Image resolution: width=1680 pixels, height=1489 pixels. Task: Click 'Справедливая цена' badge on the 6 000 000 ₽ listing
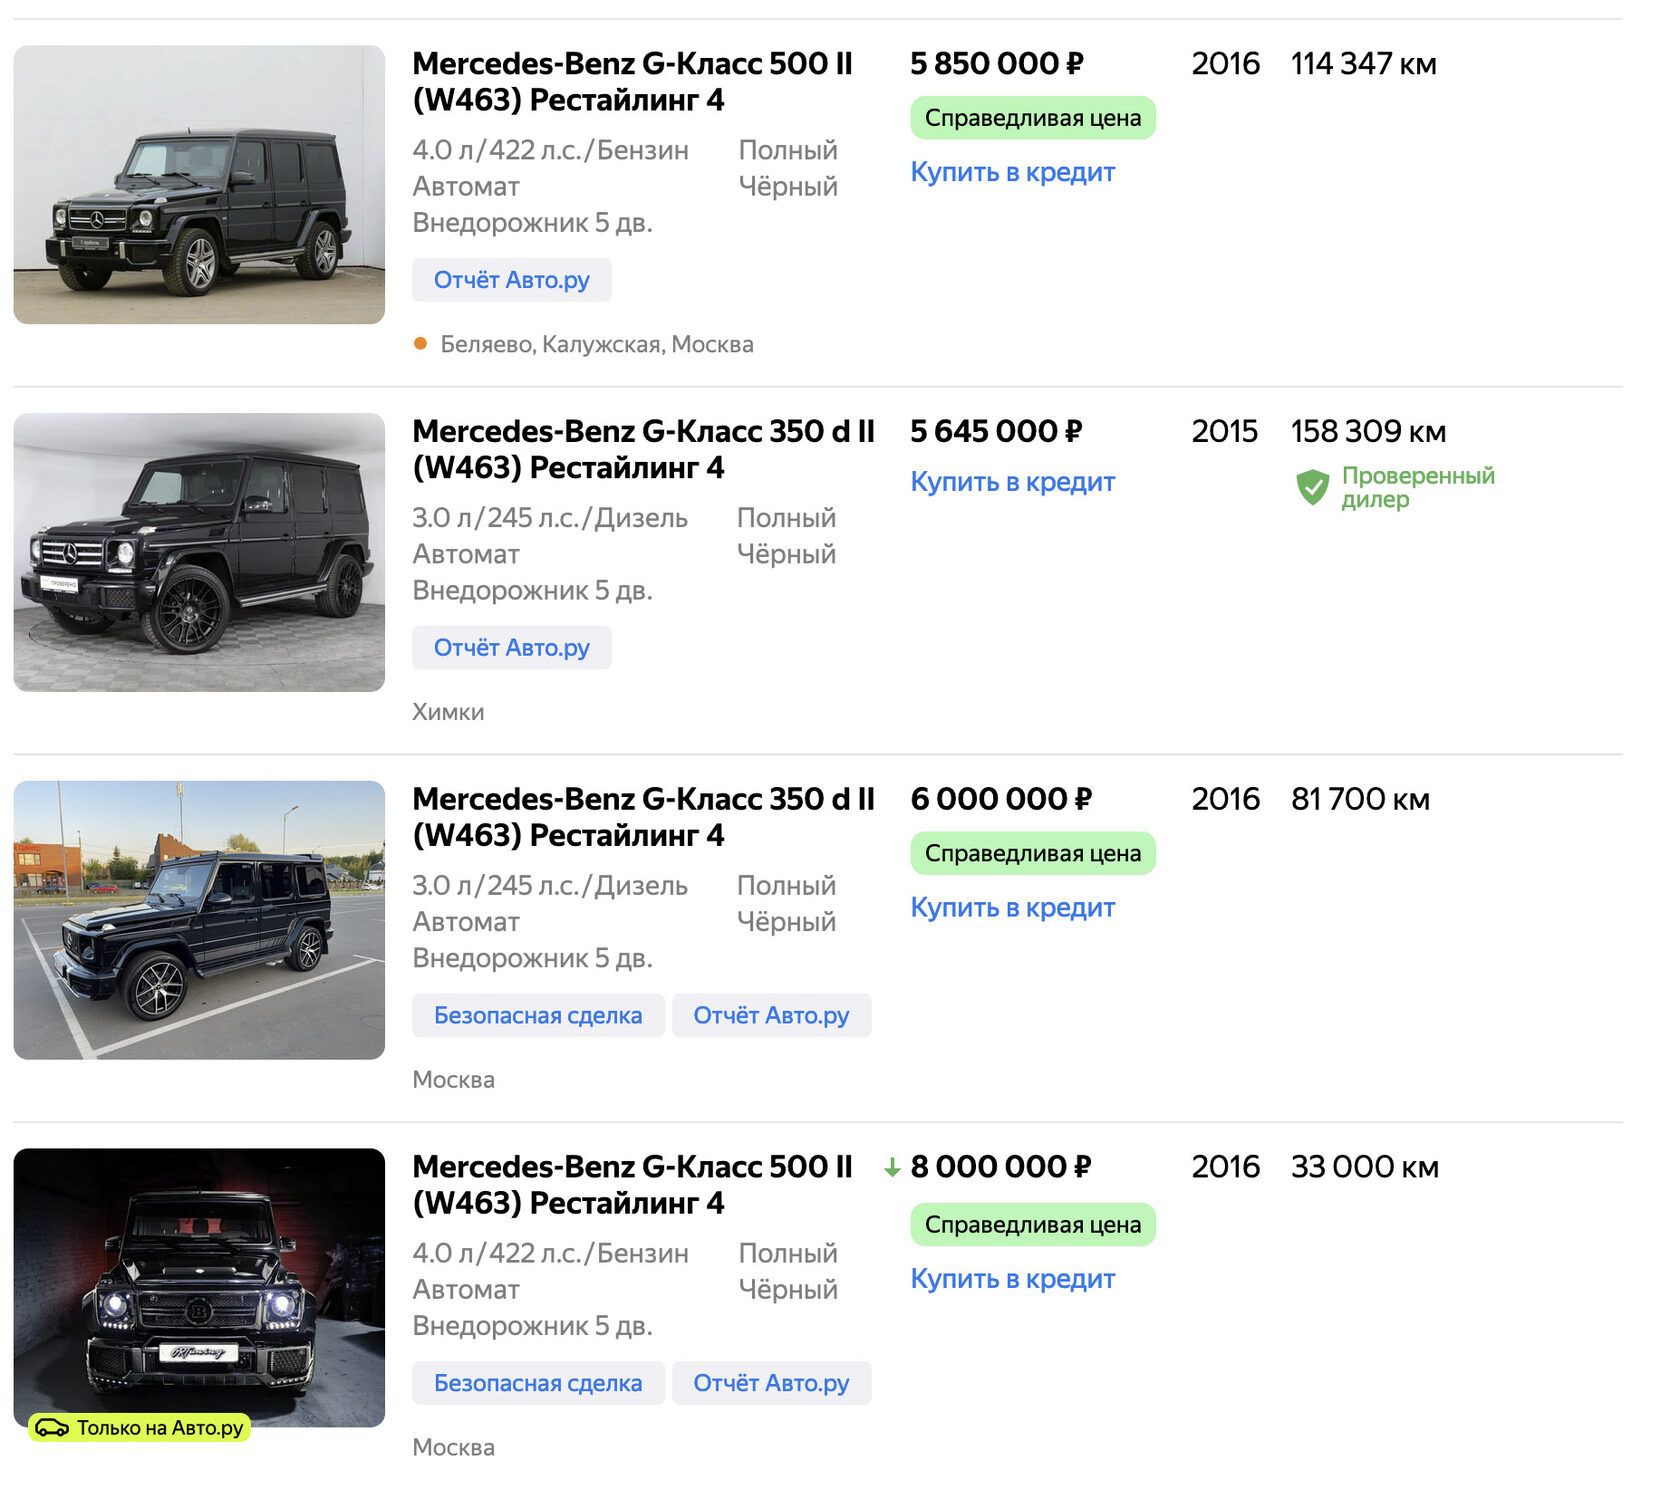(1032, 854)
